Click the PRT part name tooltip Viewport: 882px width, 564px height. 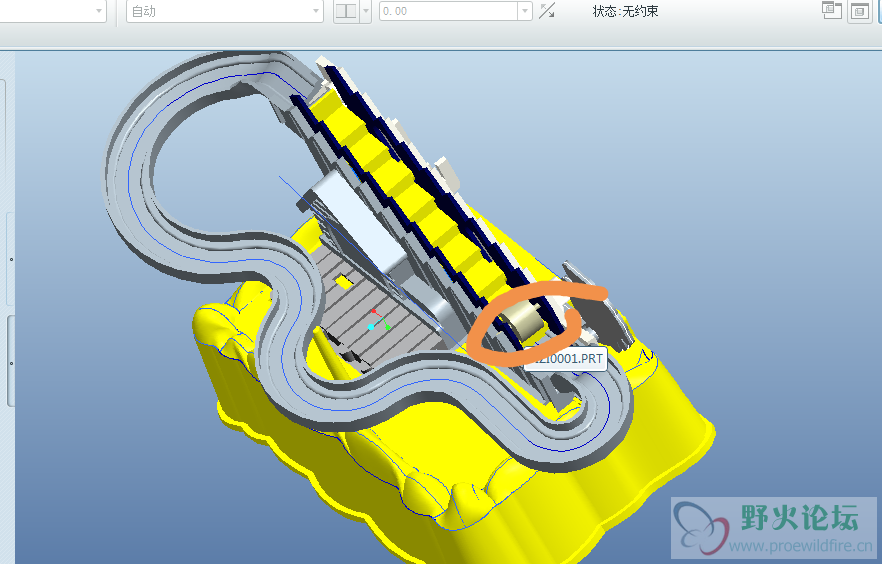tap(565, 358)
